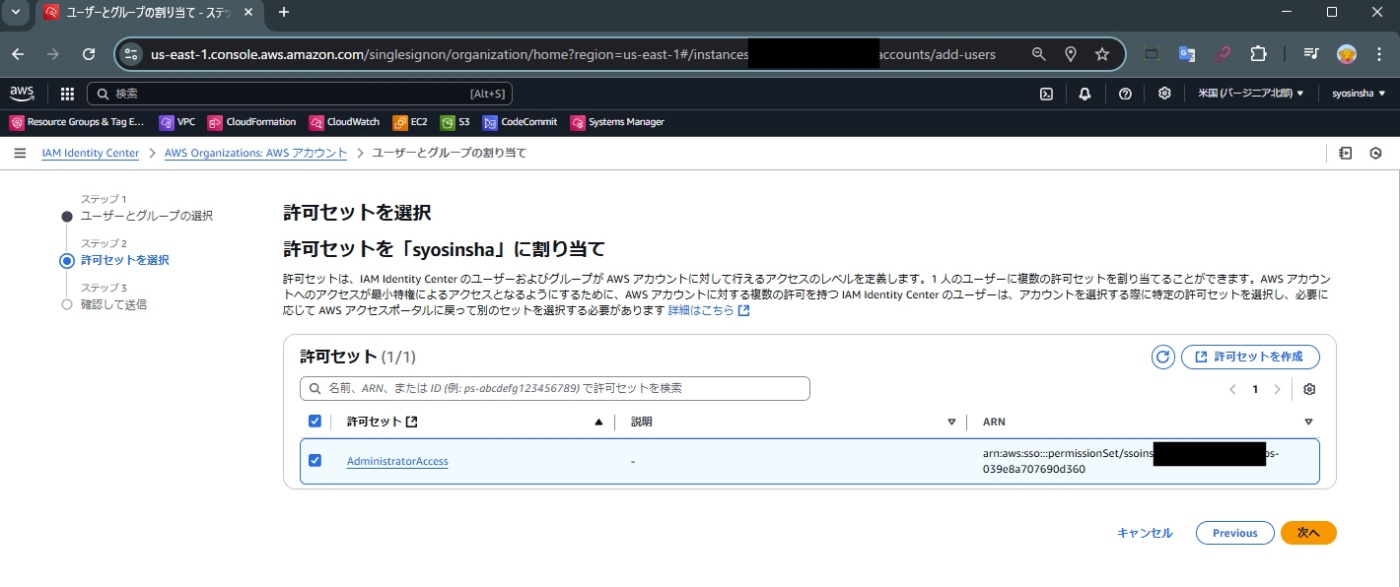Uncheck the AdministratorAccess row checkbox
Screen dimensions: 1400x587
tap(315, 460)
